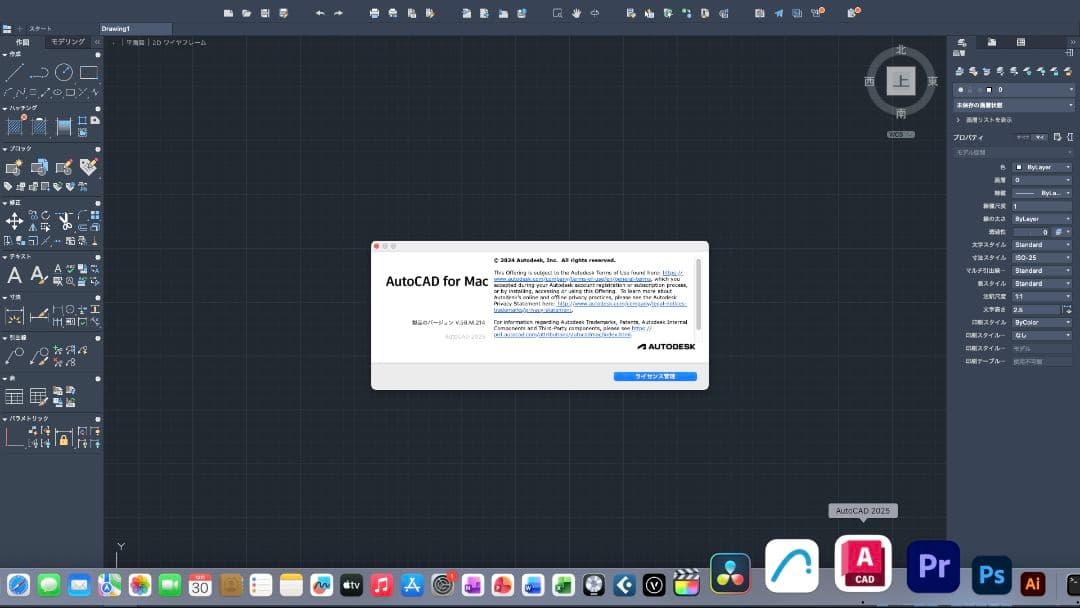Image resolution: width=1080 pixels, height=608 pixels.
Task: Select the Line tool in the 作図 panel
Action: 12,71
